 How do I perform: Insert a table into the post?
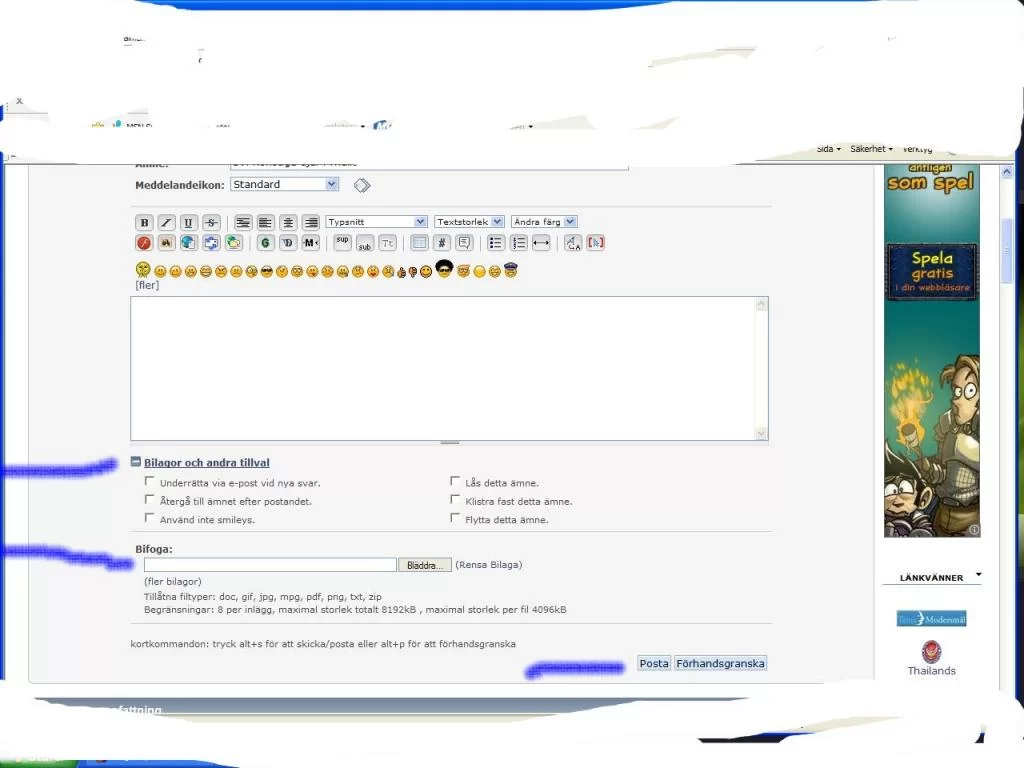[x=418, y=242]
